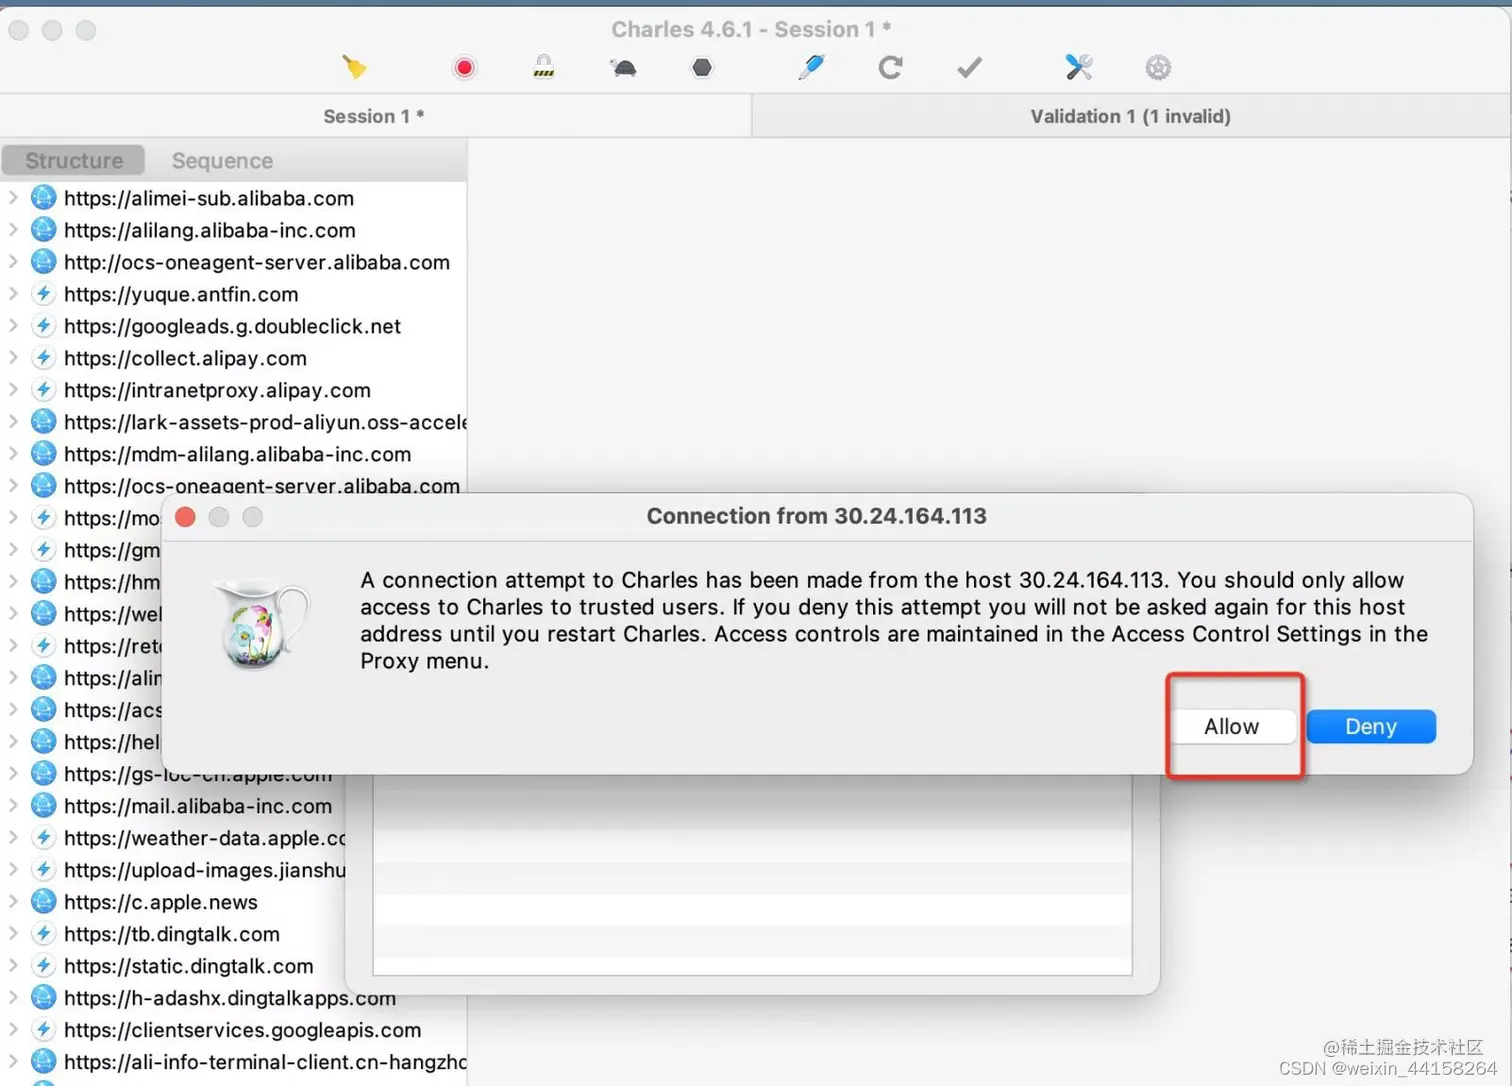The width and height of the screenshot is (1512, 1086).
Task: Select https://mail.alibaba-inc.com row
Action: click(x=173, y=806)
